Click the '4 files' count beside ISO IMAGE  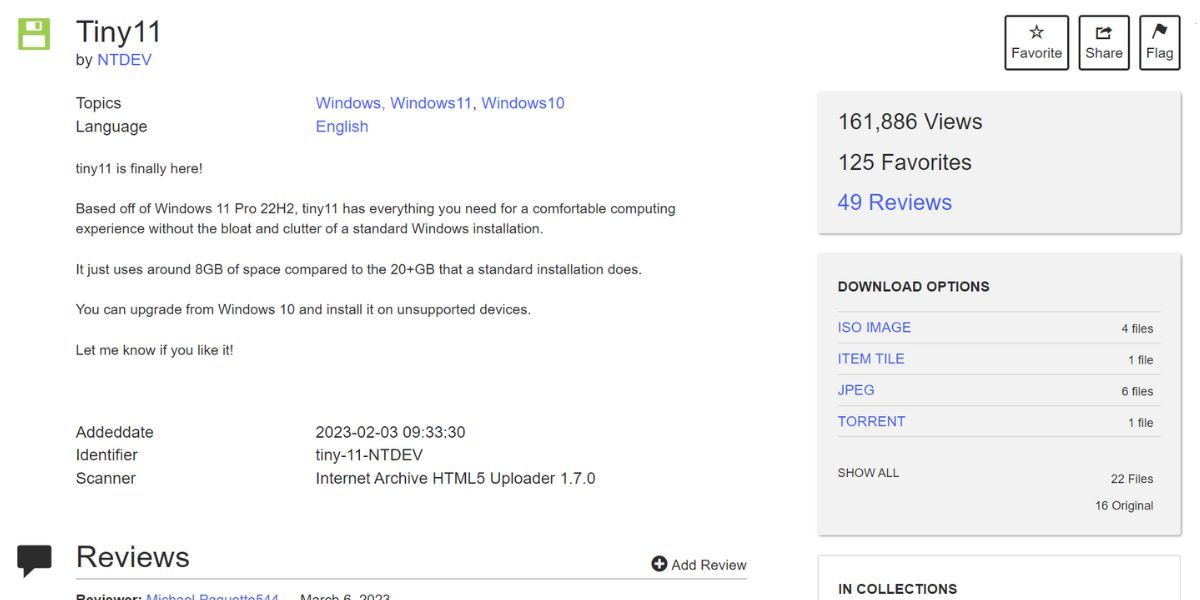click(1137, 329)
